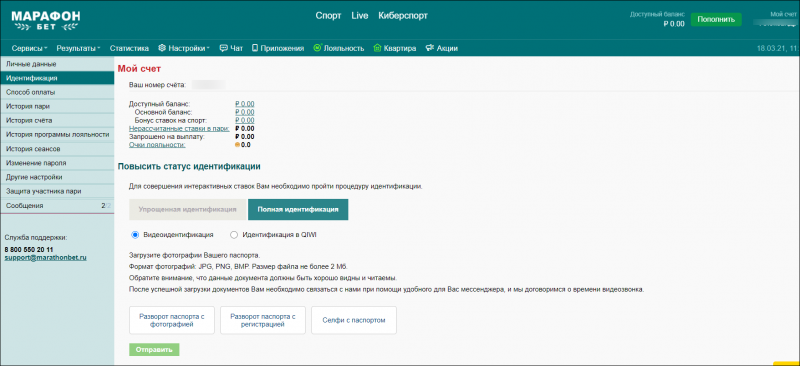800x366 pixels.
Task: Click the gear icon beside Настройки
Action: (x=162, y=48)
